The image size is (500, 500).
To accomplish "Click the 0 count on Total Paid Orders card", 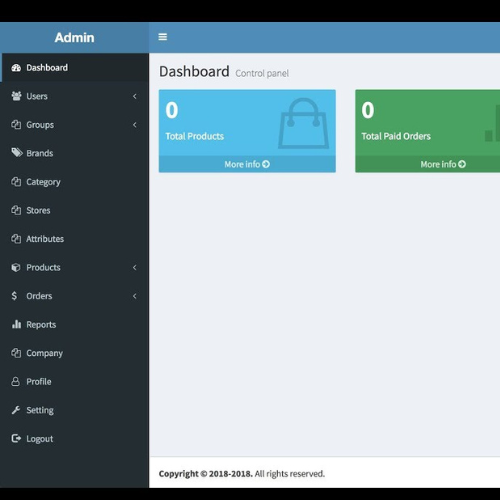I will click(368, 110).
